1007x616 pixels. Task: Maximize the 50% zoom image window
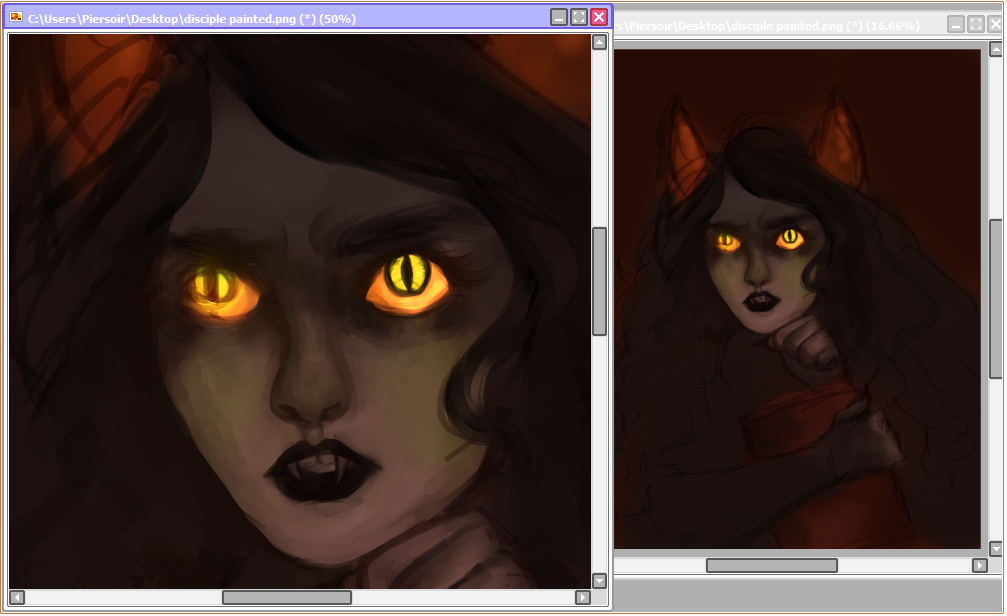(x=579, y=17)
